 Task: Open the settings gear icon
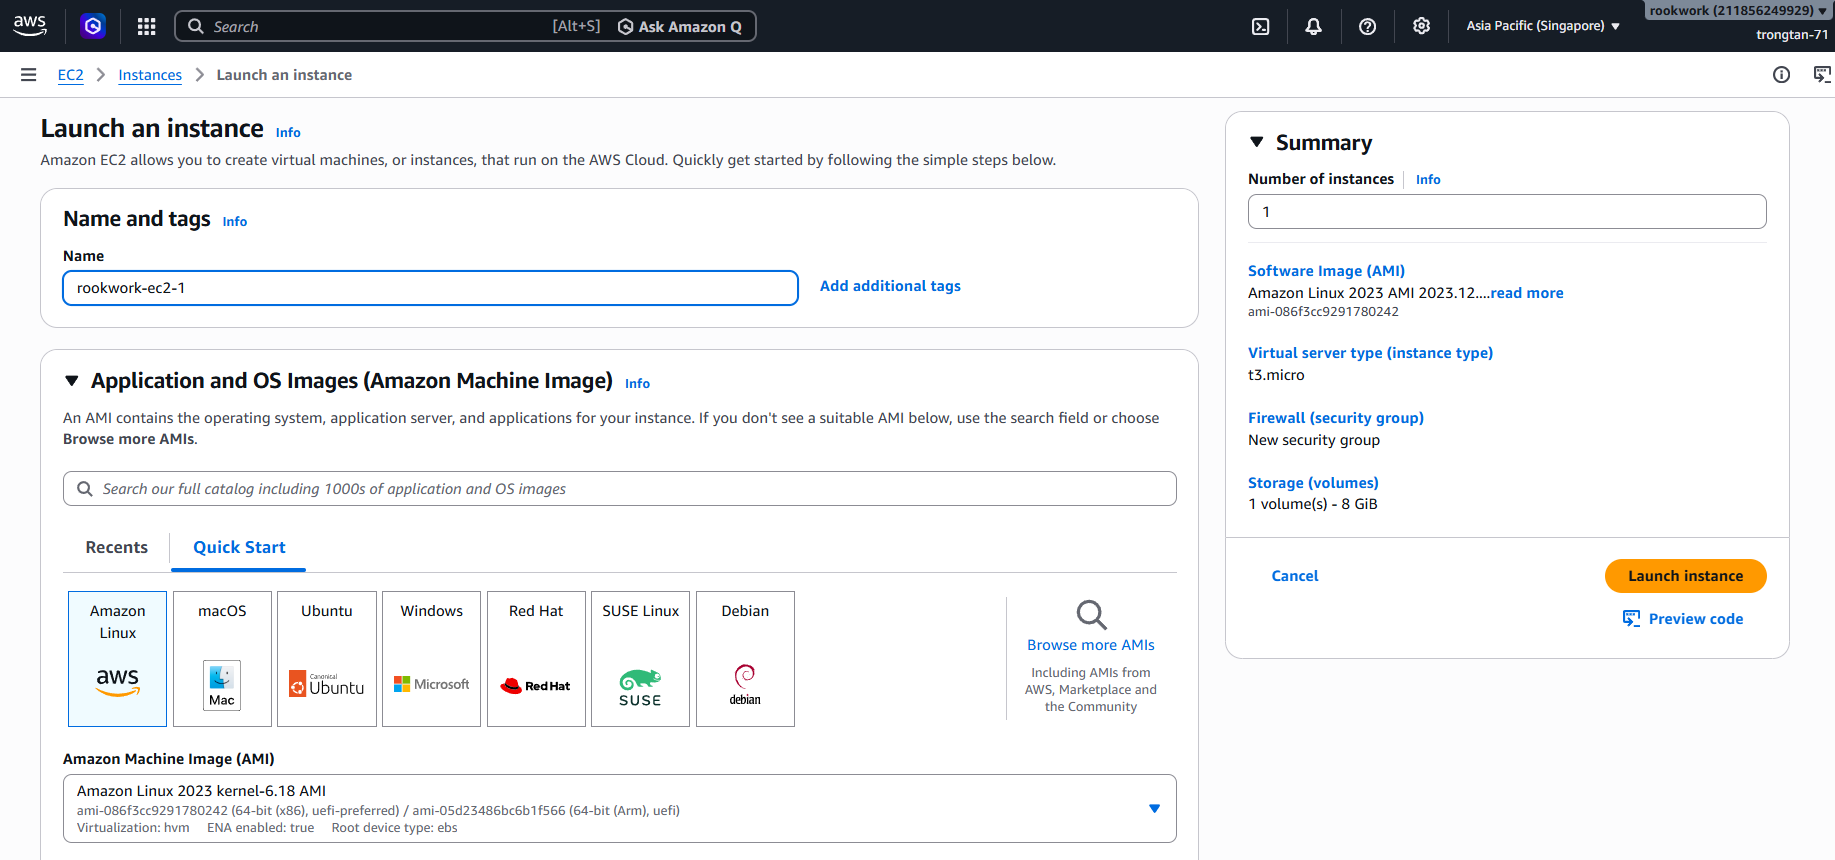coord(1421,26)
